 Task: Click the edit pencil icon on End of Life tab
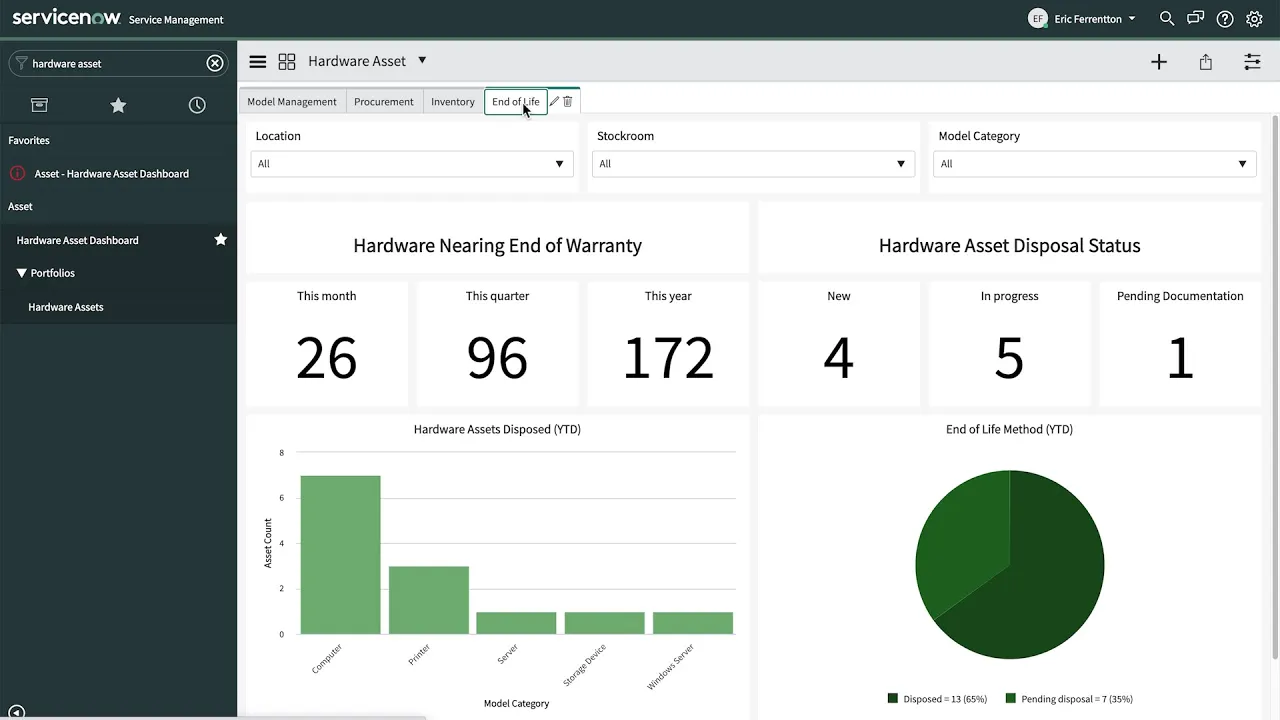(554, 101)
